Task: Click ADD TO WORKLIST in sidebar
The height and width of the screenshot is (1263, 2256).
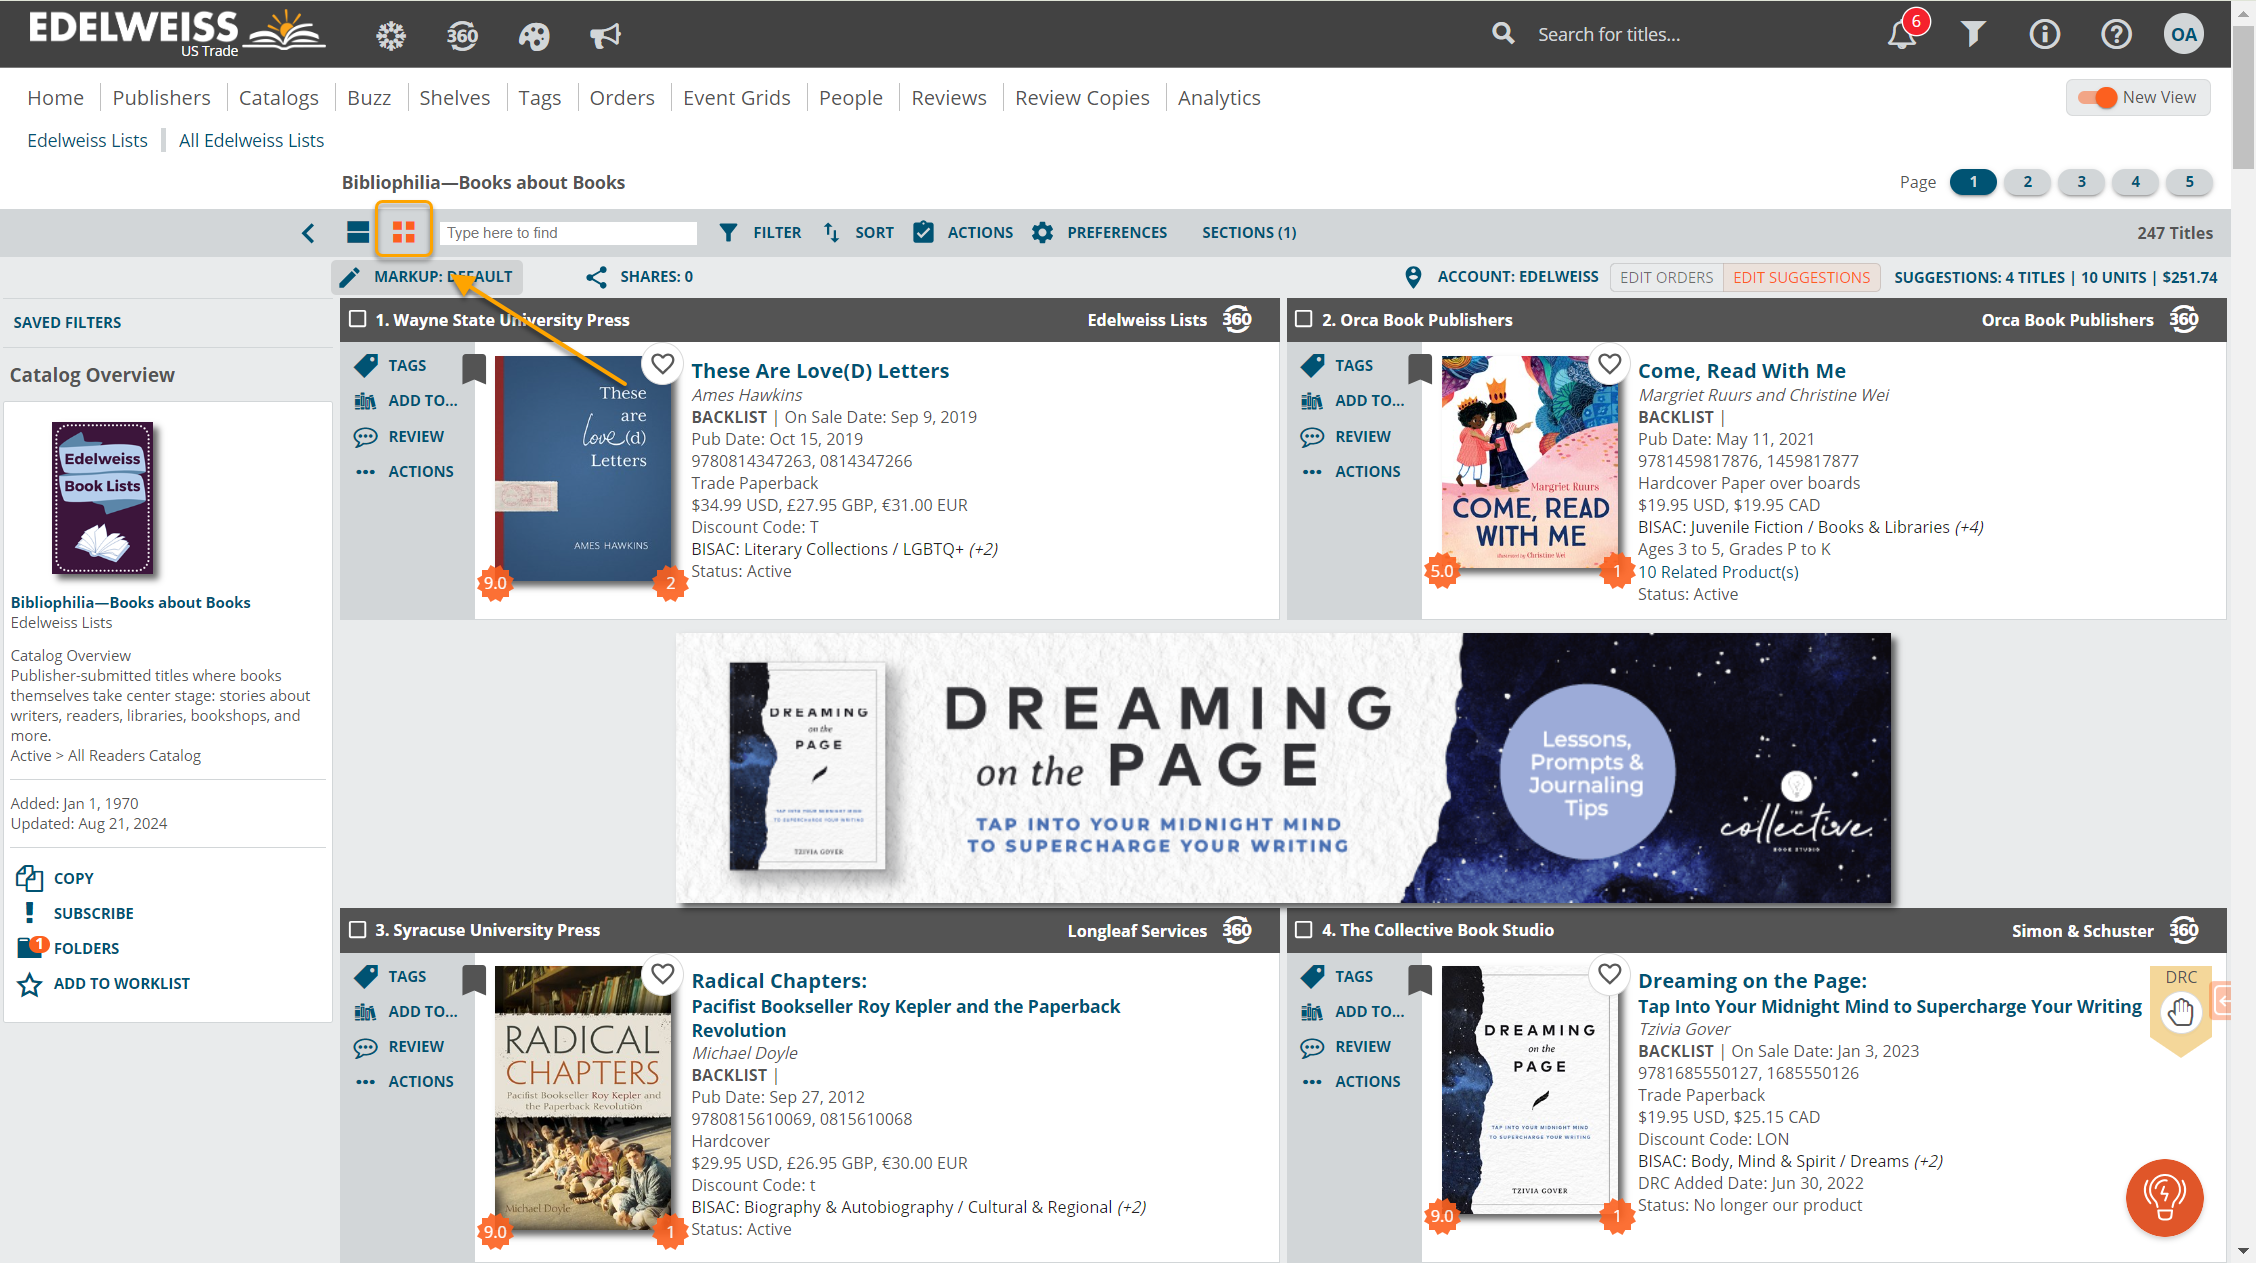Action: pos(103,984)
